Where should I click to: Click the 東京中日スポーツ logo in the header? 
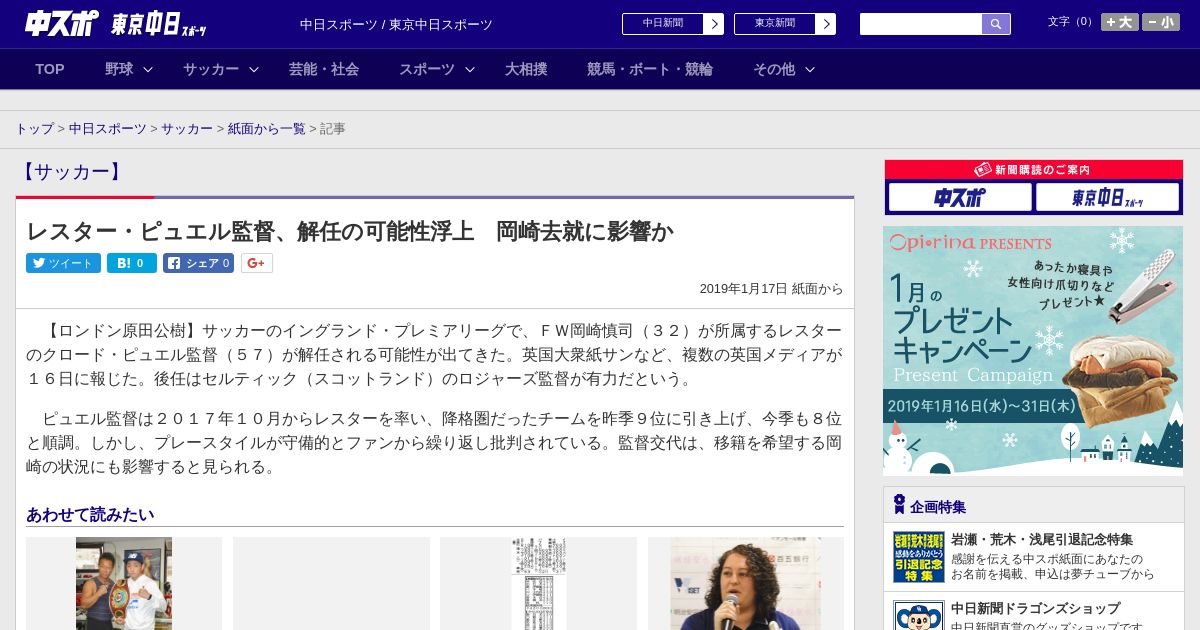(159, 25)
